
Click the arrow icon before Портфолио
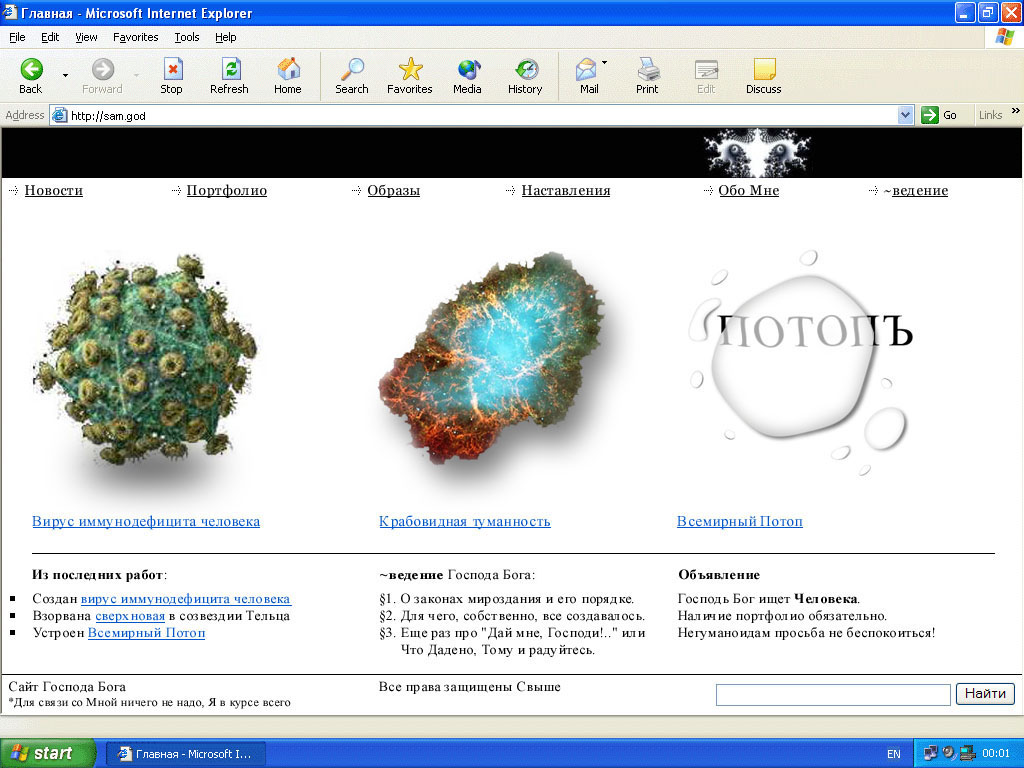(x=176, y=191)
